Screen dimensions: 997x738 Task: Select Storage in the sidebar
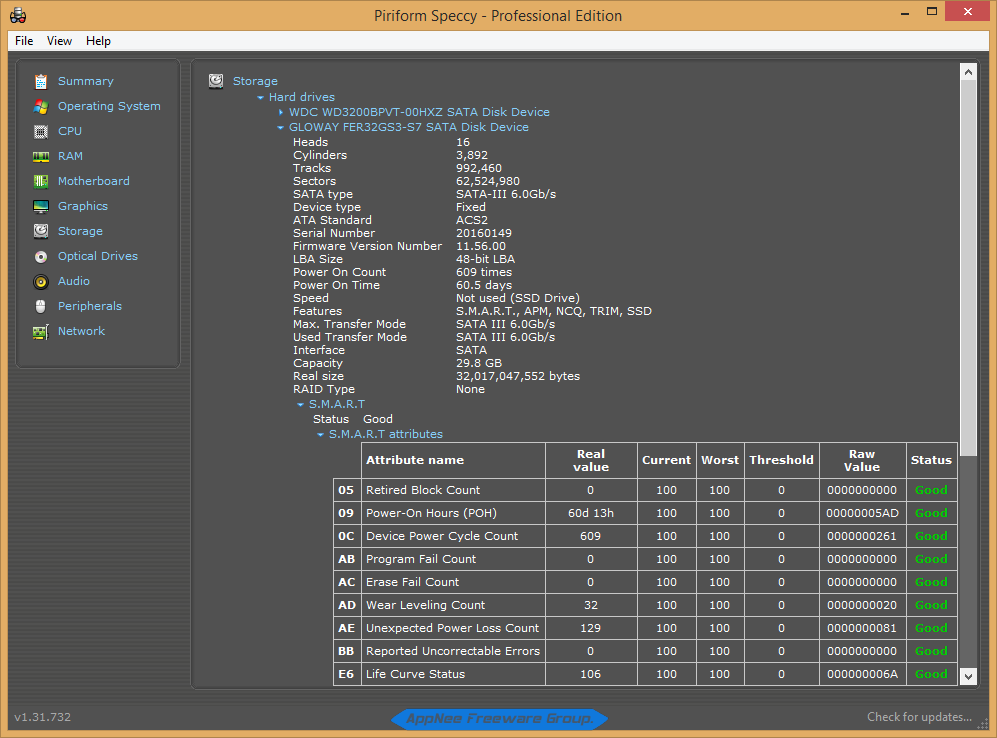(x=80, y=231)
